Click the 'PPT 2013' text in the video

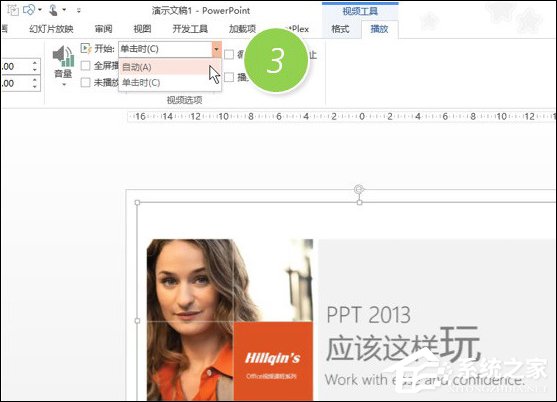tap(368, 315)
